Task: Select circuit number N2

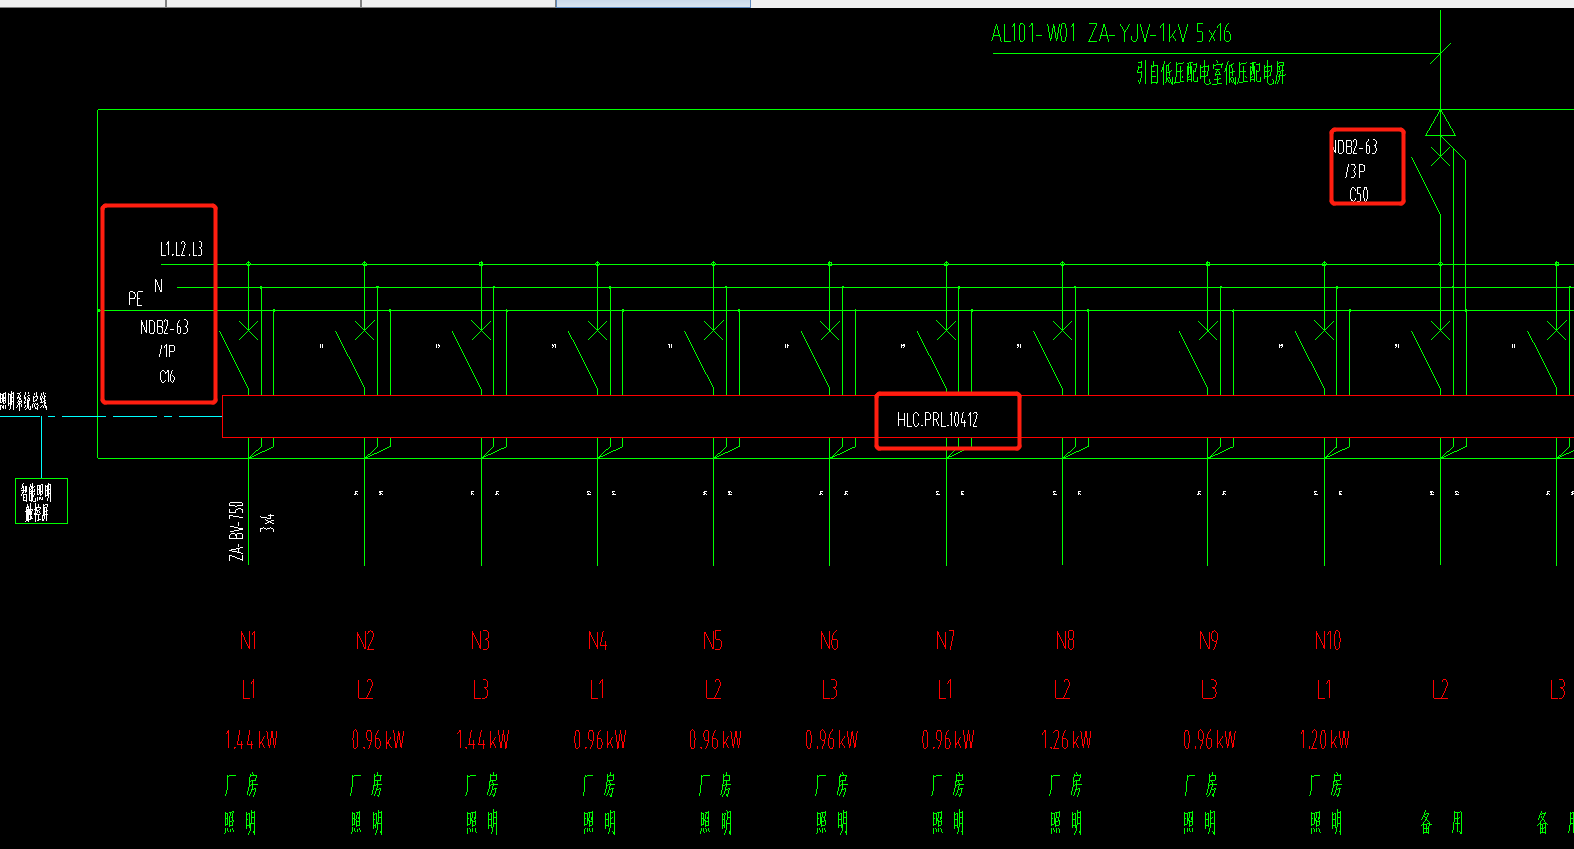Action: (x=365, y=641)
